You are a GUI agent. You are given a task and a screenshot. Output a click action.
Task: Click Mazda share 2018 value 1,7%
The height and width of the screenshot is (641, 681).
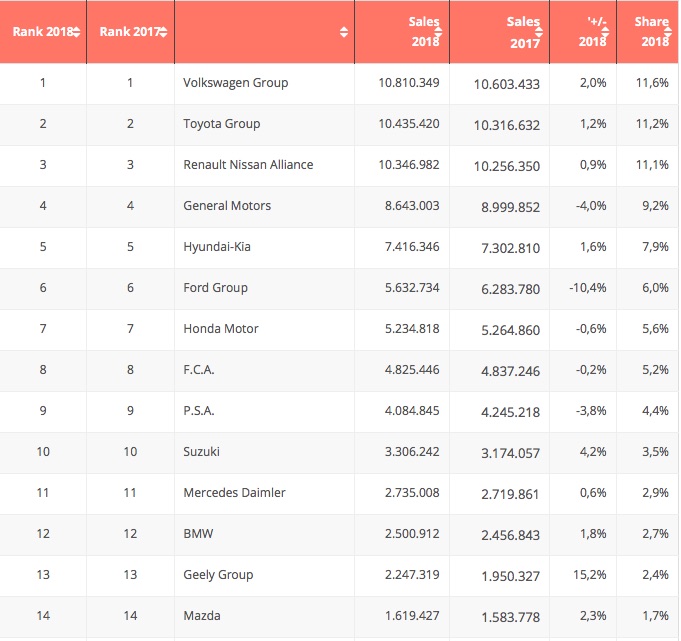coord(655,615)
